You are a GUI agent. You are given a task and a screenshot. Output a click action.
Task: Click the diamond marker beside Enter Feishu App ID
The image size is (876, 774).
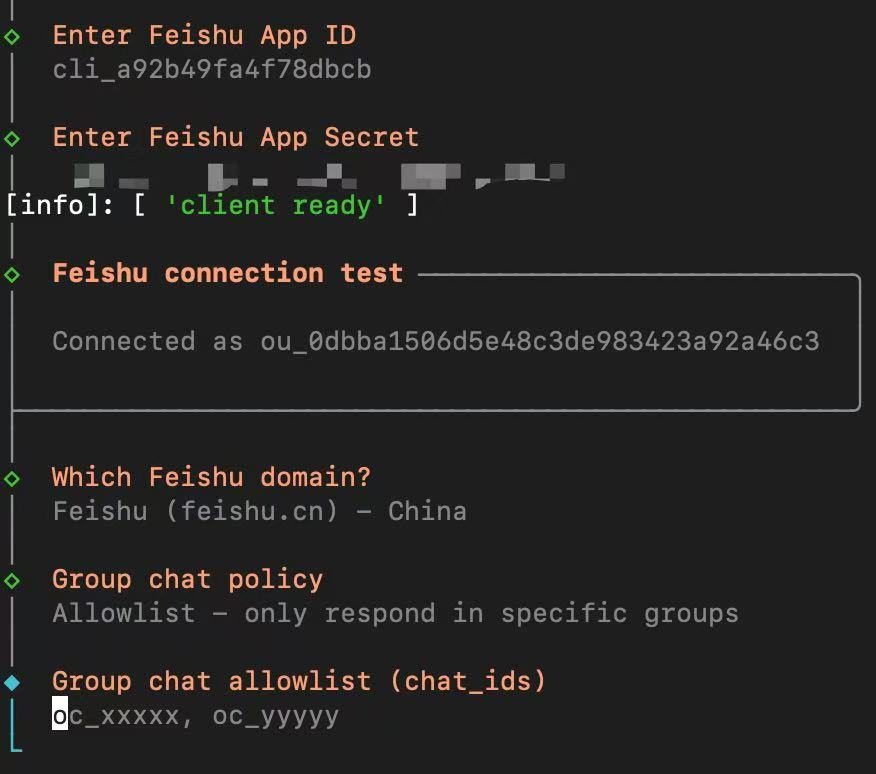pos(12,36)
